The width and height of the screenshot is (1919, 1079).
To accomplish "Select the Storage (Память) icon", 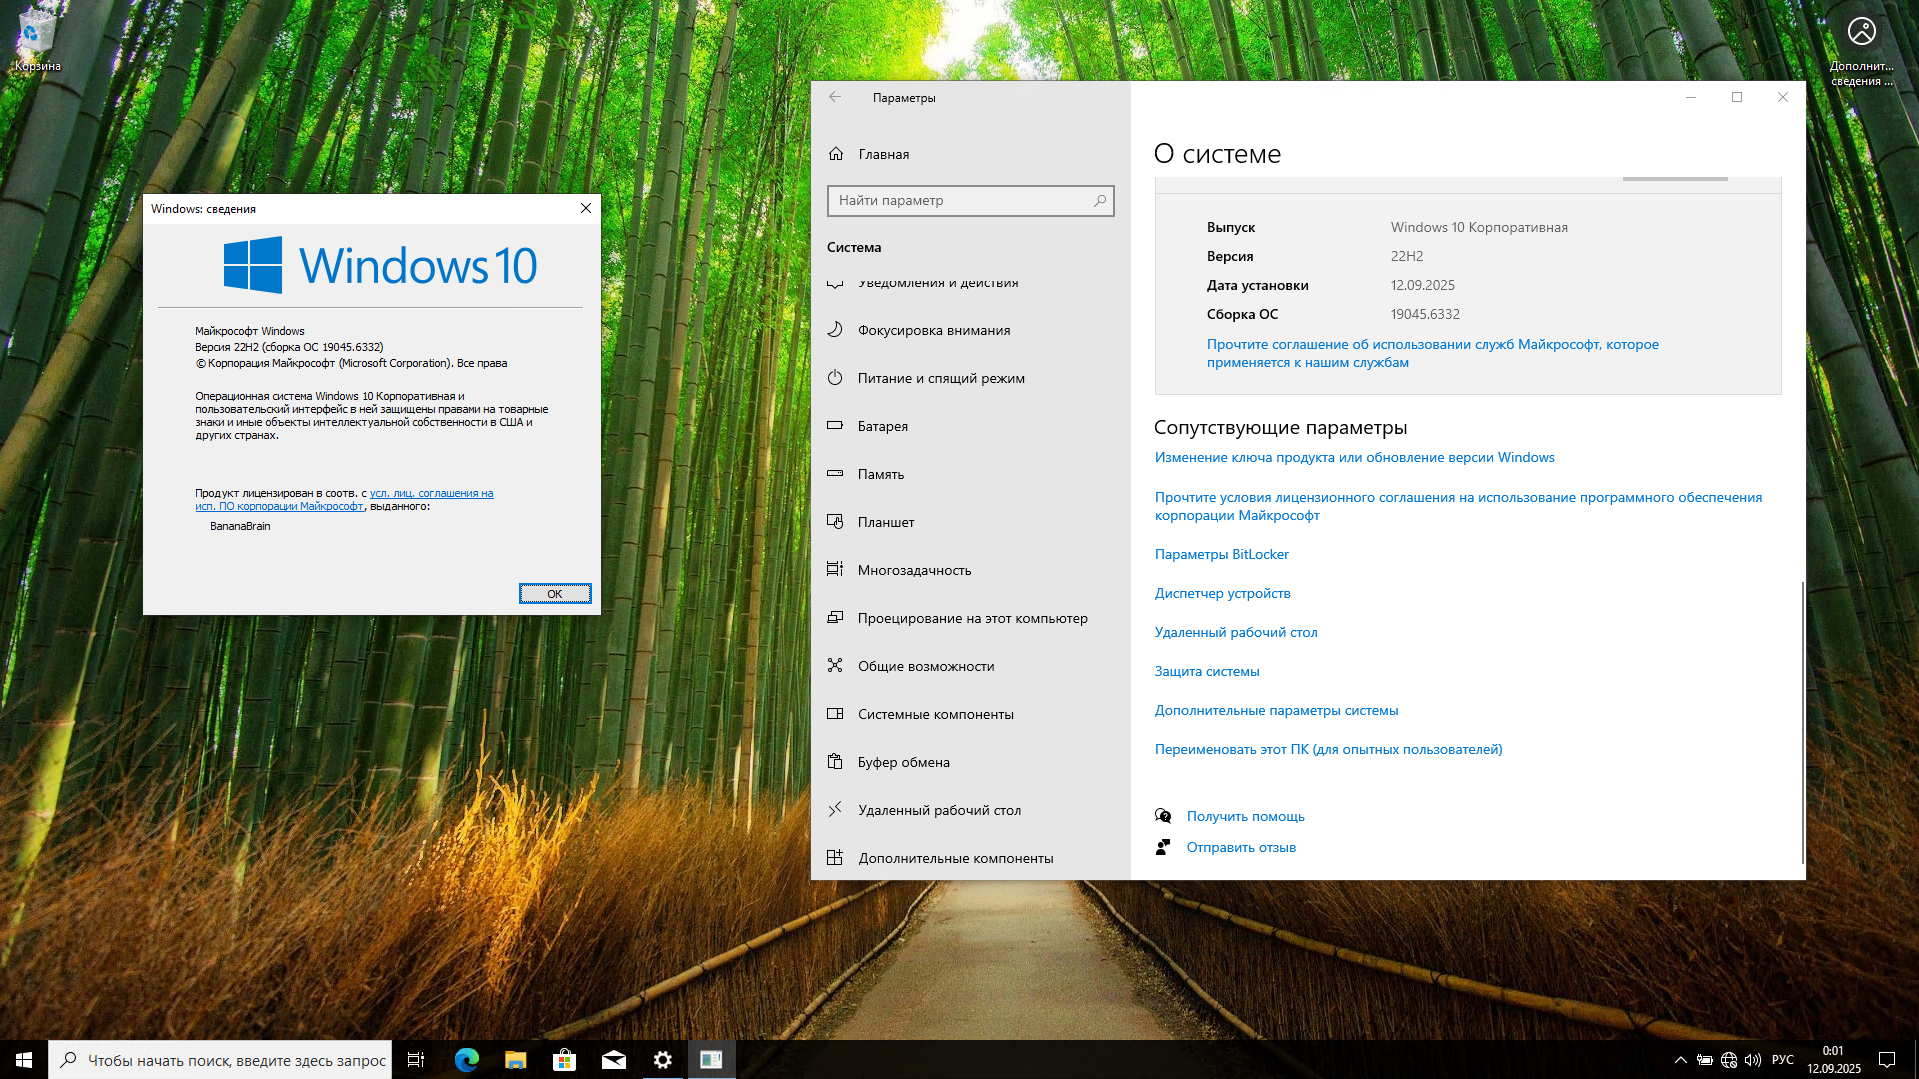I will (x=835, y=474).
